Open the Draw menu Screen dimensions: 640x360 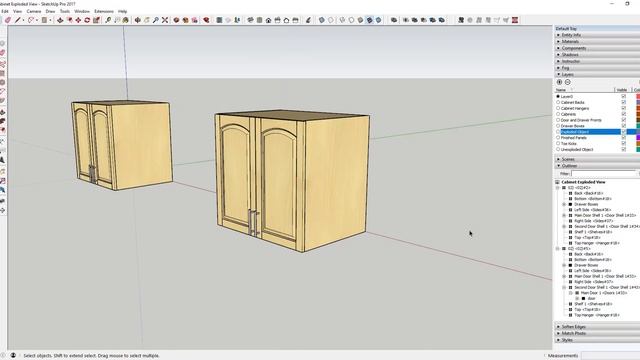[x=50, y=11]
